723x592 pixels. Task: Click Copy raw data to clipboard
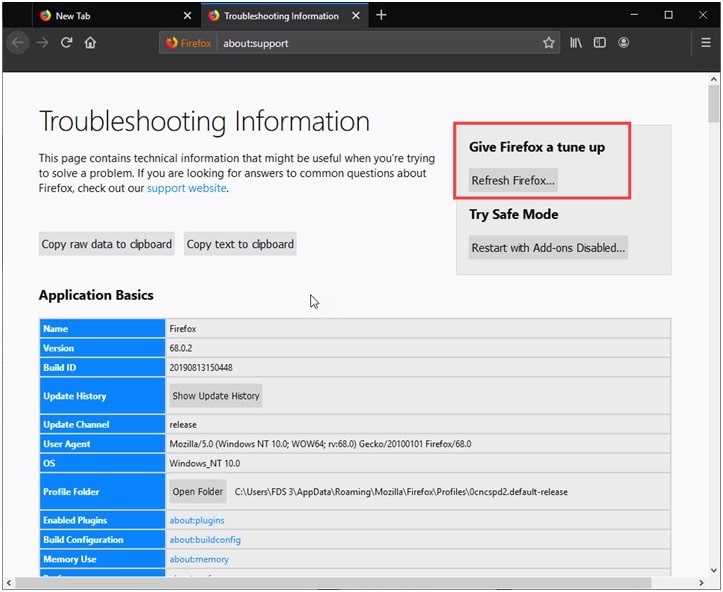[x=107, y=244]
